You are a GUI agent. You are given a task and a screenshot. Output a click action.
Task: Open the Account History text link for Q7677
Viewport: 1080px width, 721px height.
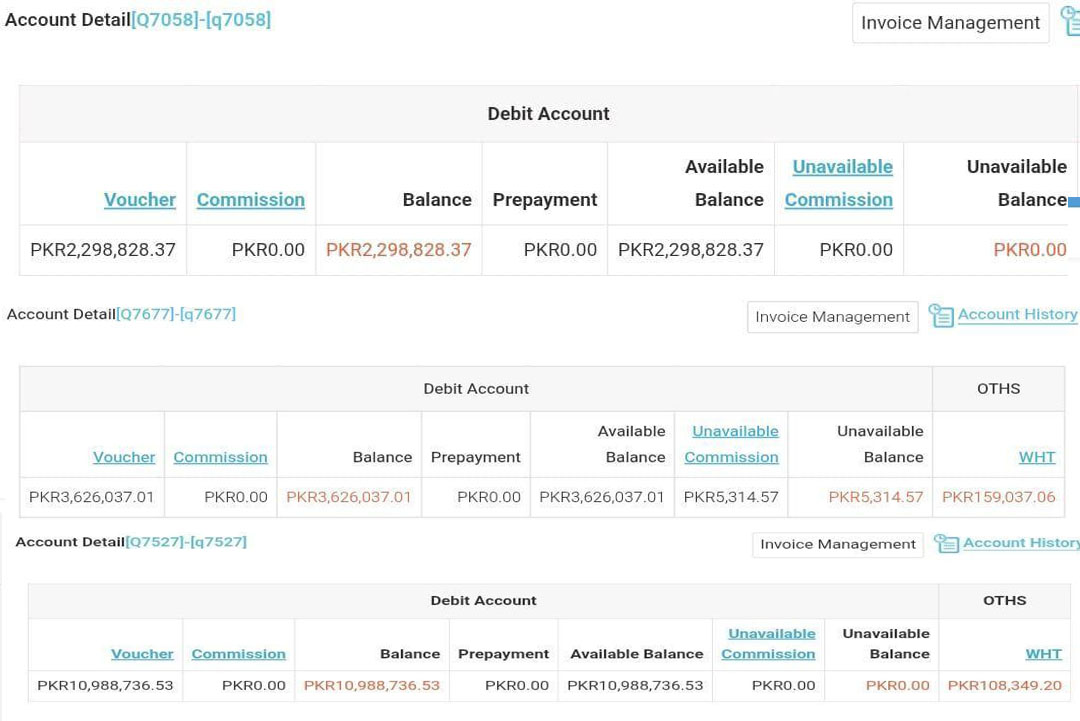(1017, 314)
